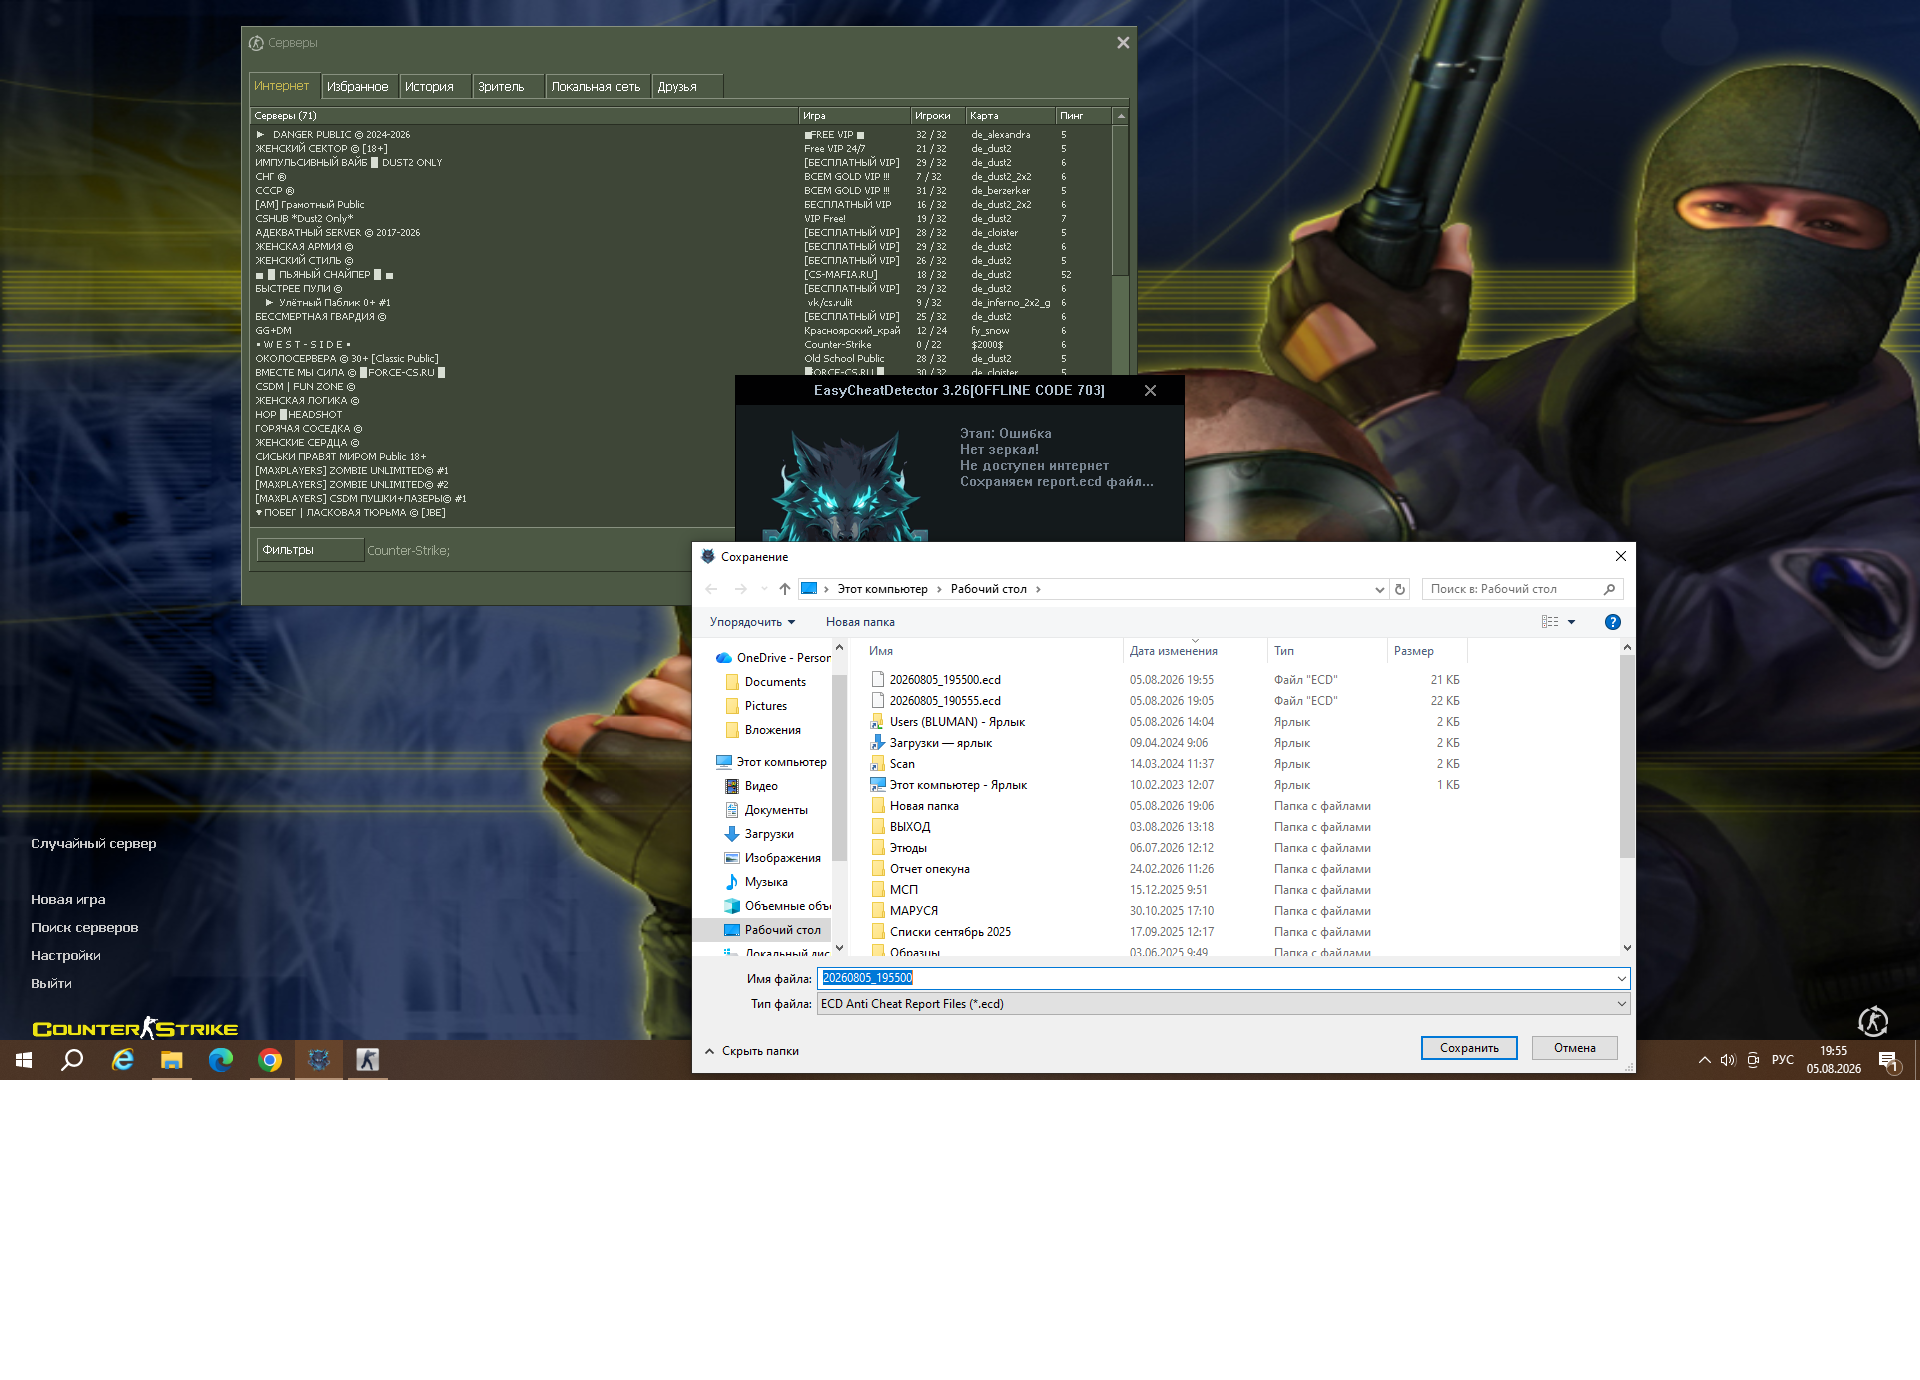The height and width of the screenshot is (1380, 1920).
Task: Click the Отмена button
Action: [x=1575, y=1048]
